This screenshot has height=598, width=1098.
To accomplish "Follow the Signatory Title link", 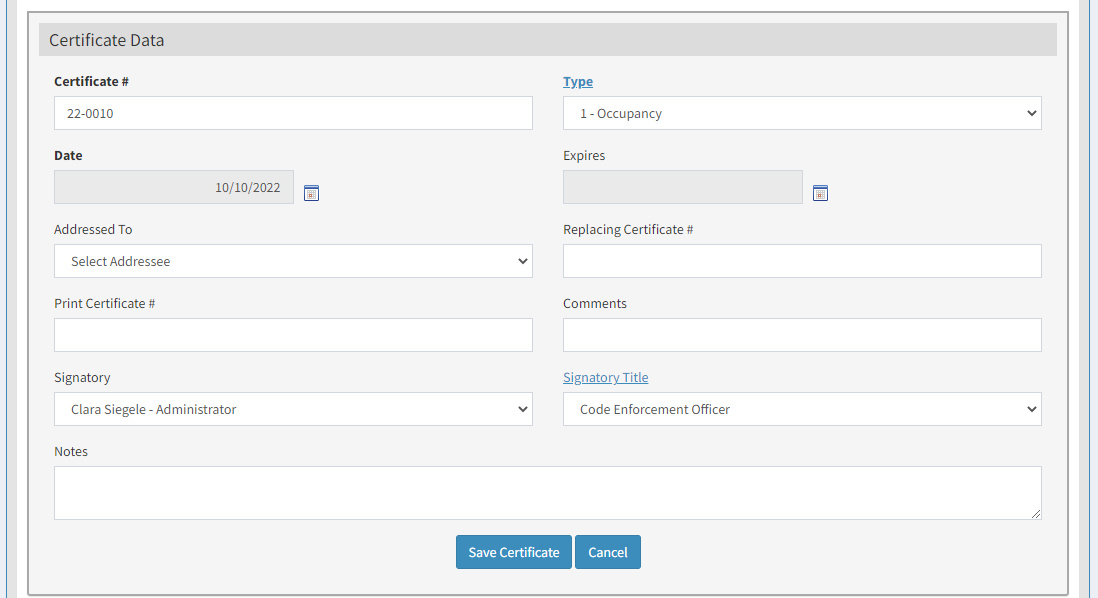I will pos(606,377).
